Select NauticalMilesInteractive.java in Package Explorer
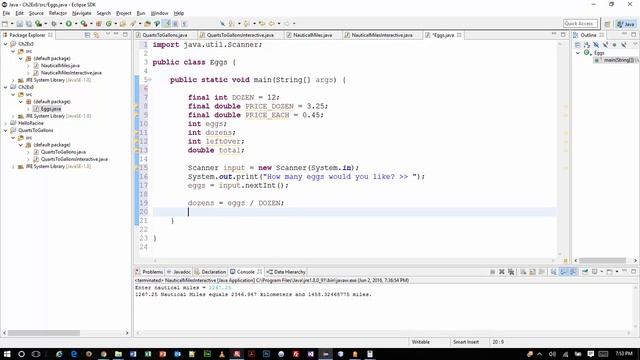This screenshot has height=360, width=640. tap(71, 73)
